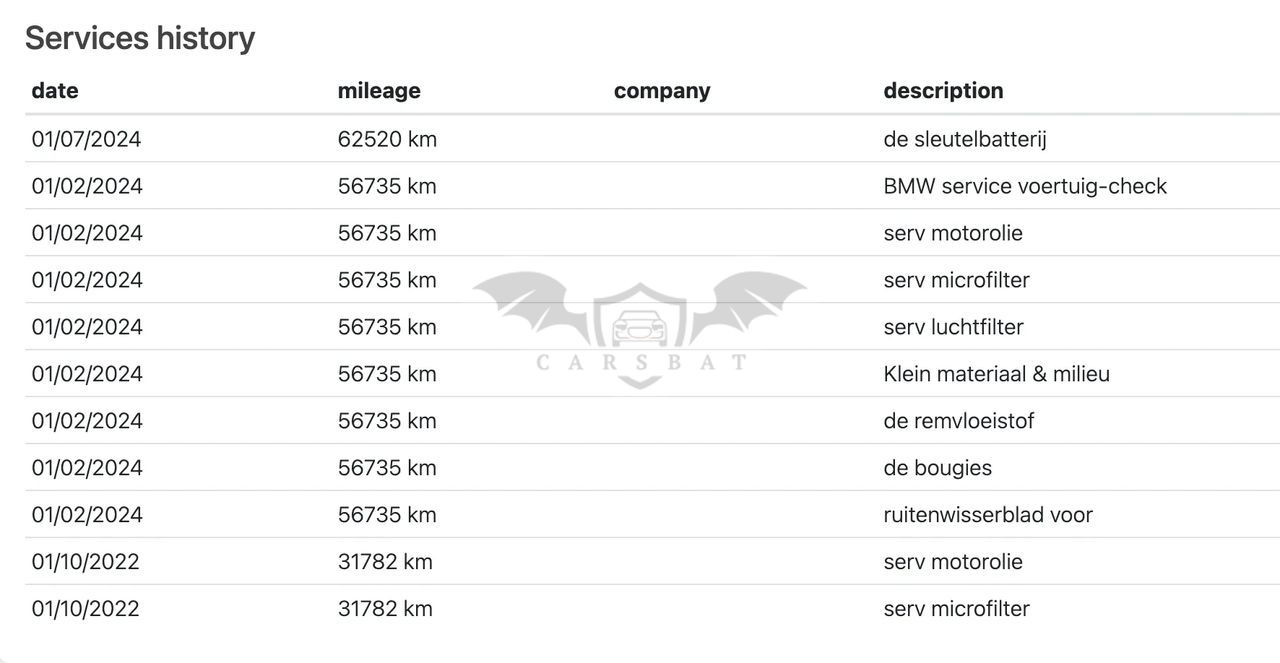This screenshot has width=1280, height=663.
Task: Click the first 01/10/2022 date cell
Action: (x=86, y=562)
